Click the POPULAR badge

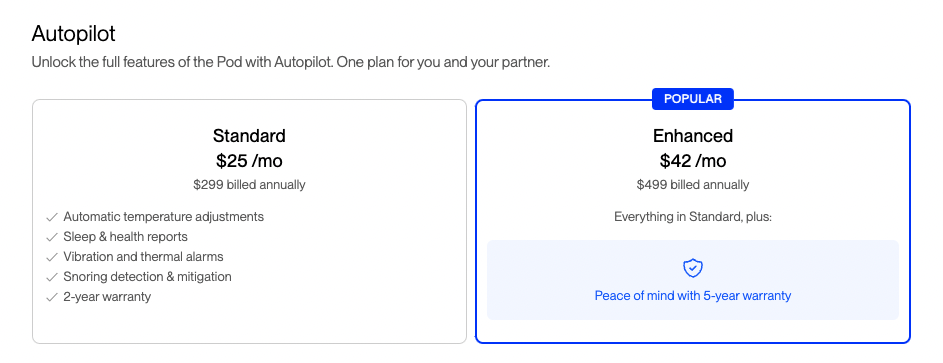point(693,99)
